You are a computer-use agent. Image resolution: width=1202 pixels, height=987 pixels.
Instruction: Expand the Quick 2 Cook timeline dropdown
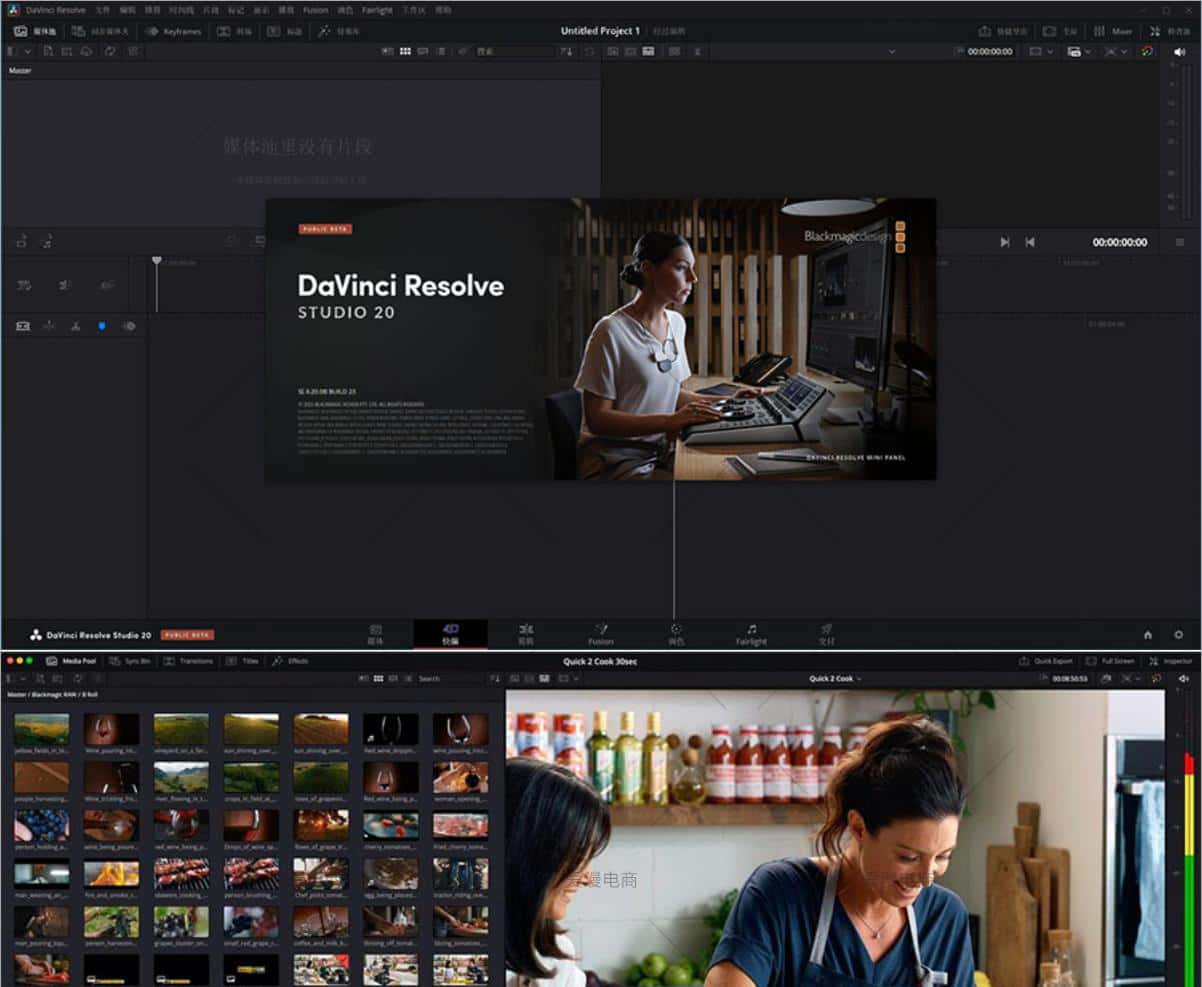coord(835,678)
